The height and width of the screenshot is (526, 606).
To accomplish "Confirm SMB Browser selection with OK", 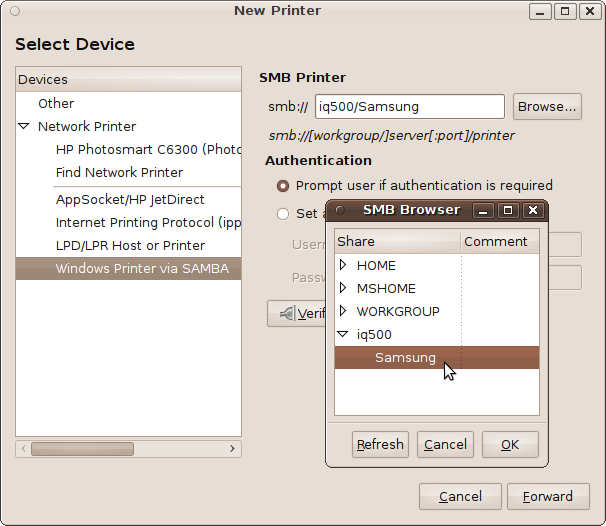I will pos(510,445).
